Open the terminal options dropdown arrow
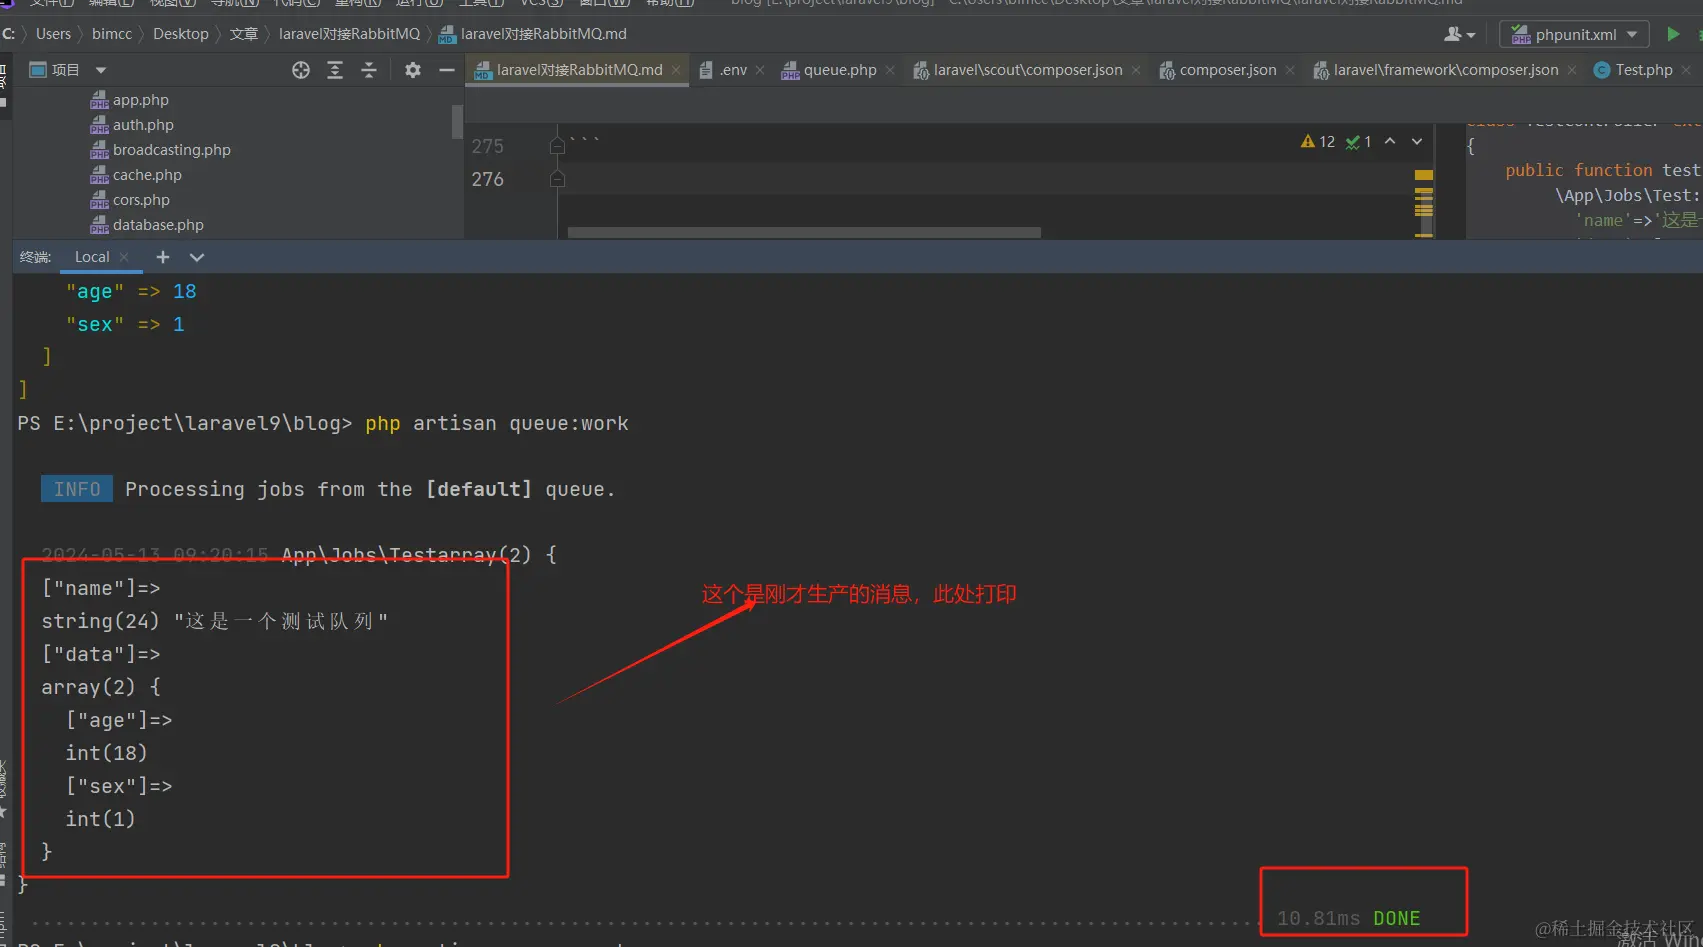This screenshot has width=1703, height=947. 197,257
